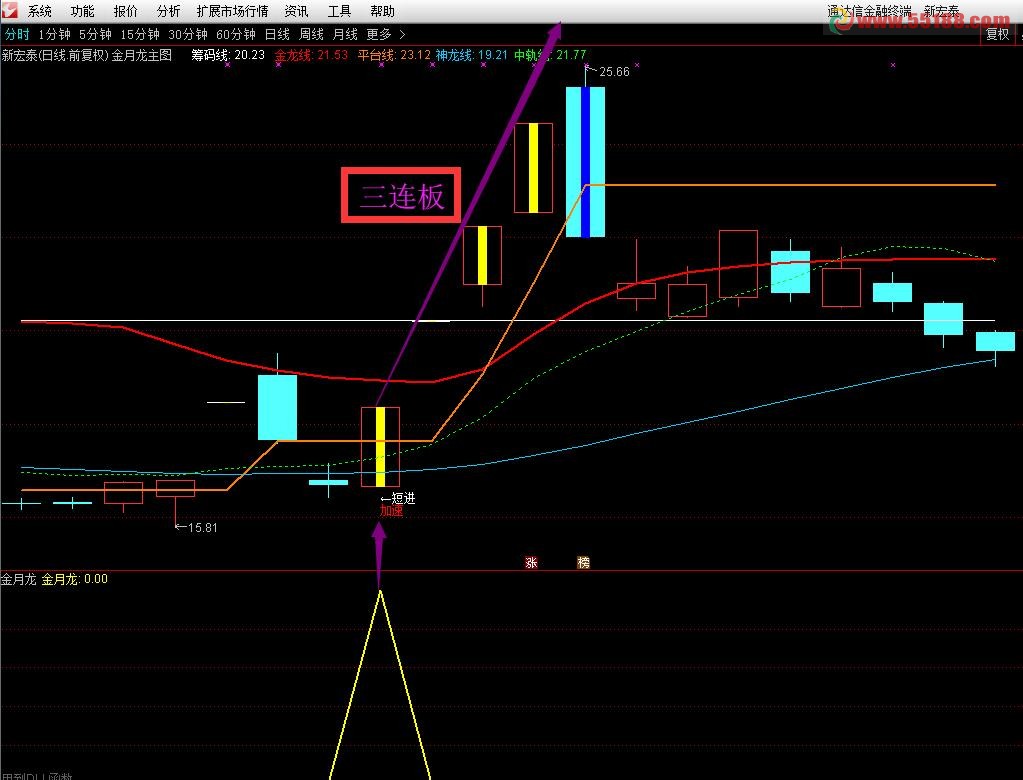Open the 分析 menu
This screenshot has height=780, width=1023.
169,12
